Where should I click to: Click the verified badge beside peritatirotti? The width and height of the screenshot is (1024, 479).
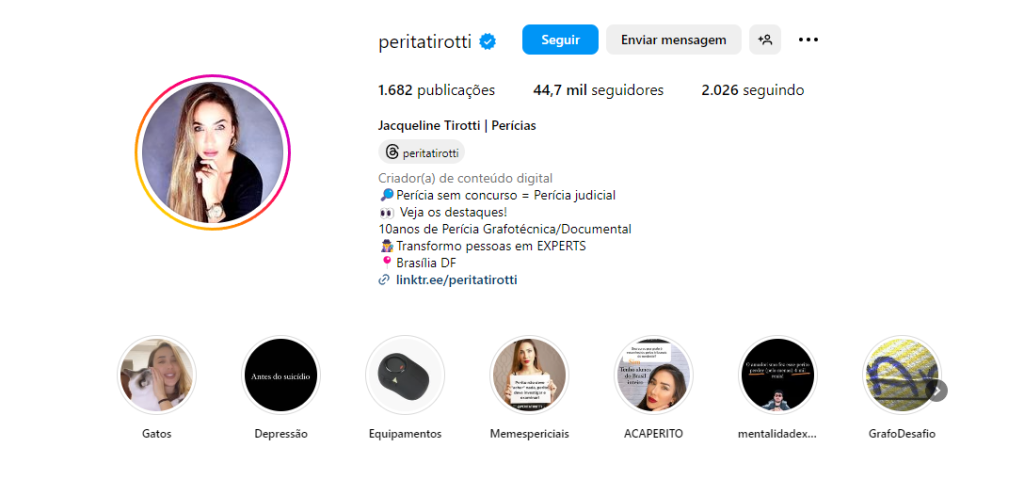[x=487, y=41]
